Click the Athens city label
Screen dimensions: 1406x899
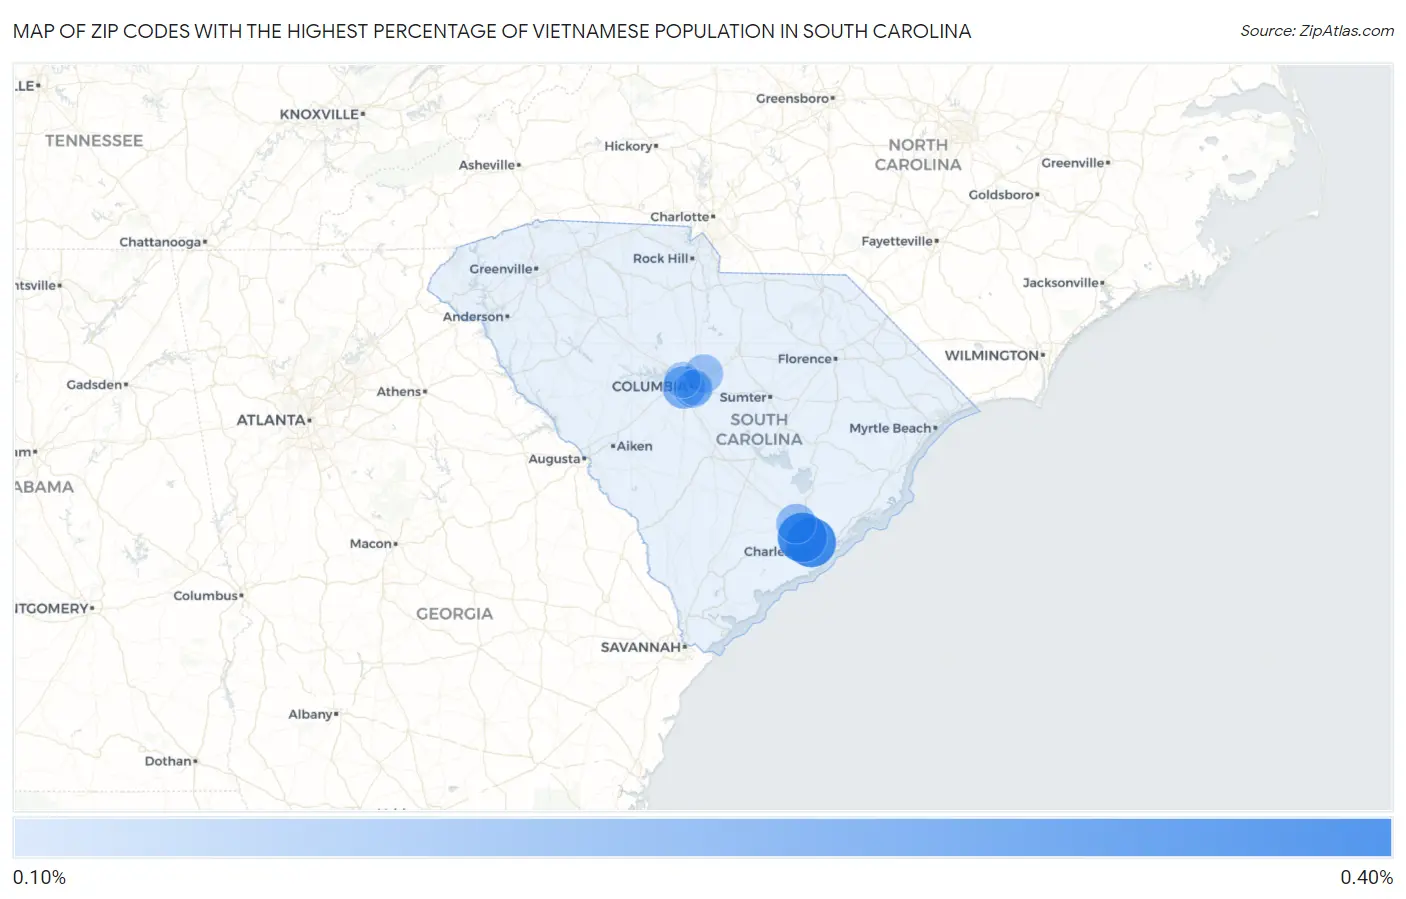point(399,392)
